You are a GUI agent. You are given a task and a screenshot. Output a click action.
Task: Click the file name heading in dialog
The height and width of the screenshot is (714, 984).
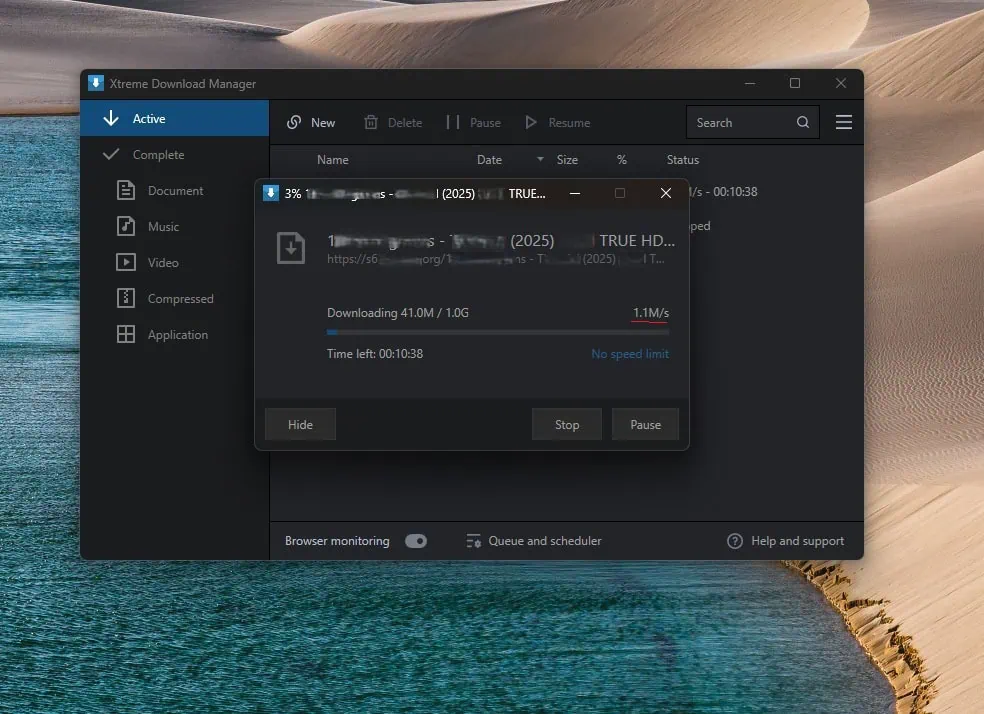(501, 240)
